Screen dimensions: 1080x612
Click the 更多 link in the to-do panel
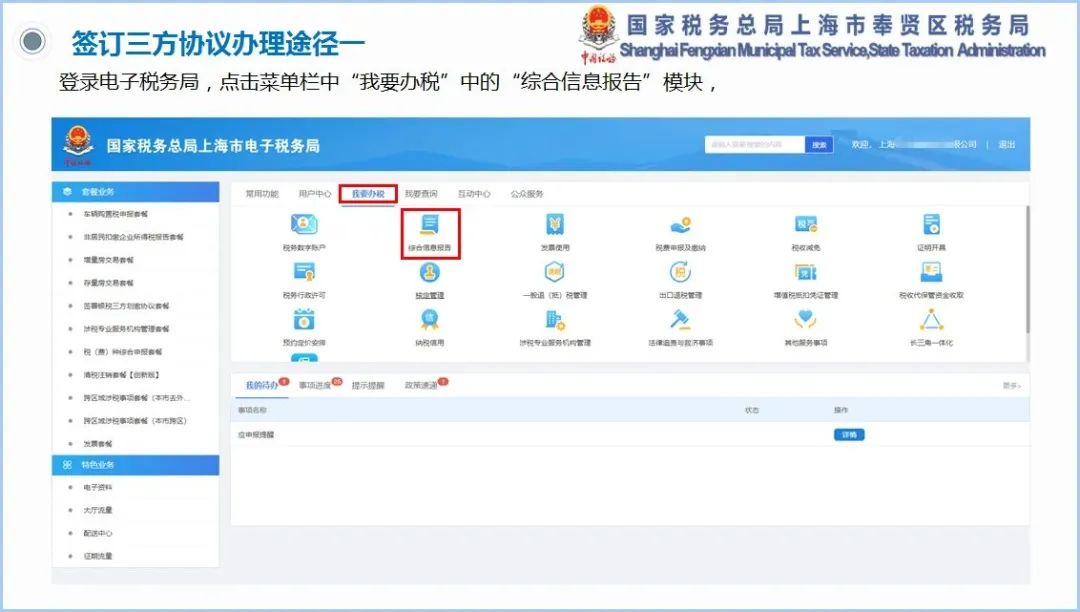click(x=1011, y=386)
